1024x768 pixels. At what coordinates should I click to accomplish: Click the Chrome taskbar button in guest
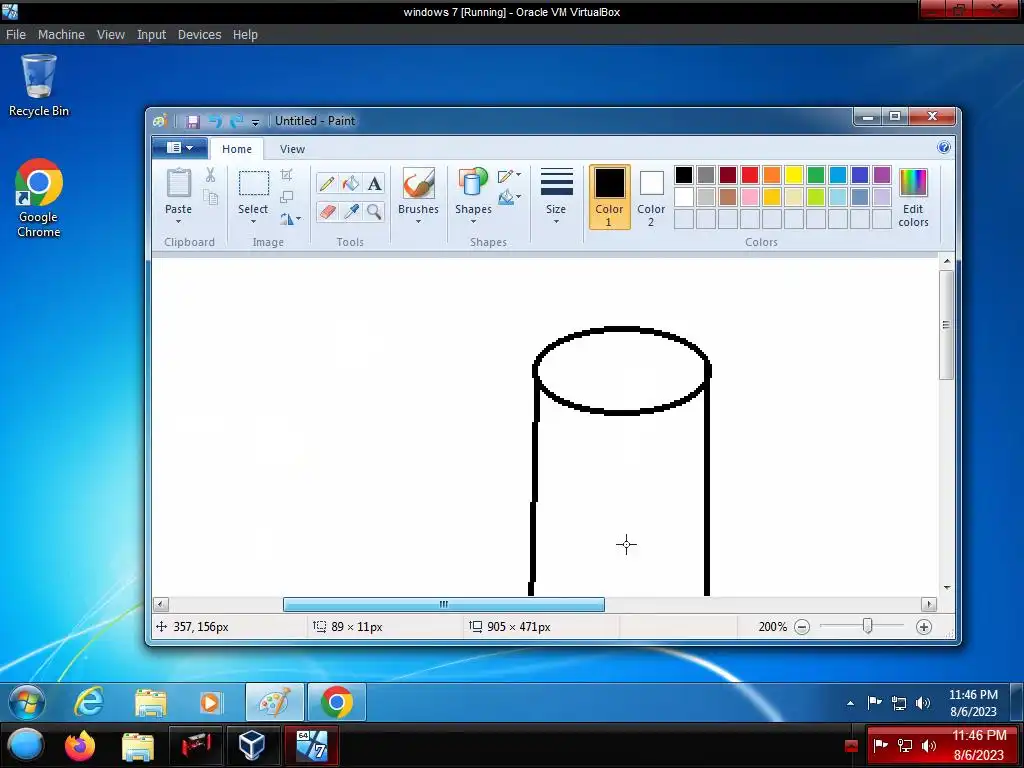click(x=336, y=703)
